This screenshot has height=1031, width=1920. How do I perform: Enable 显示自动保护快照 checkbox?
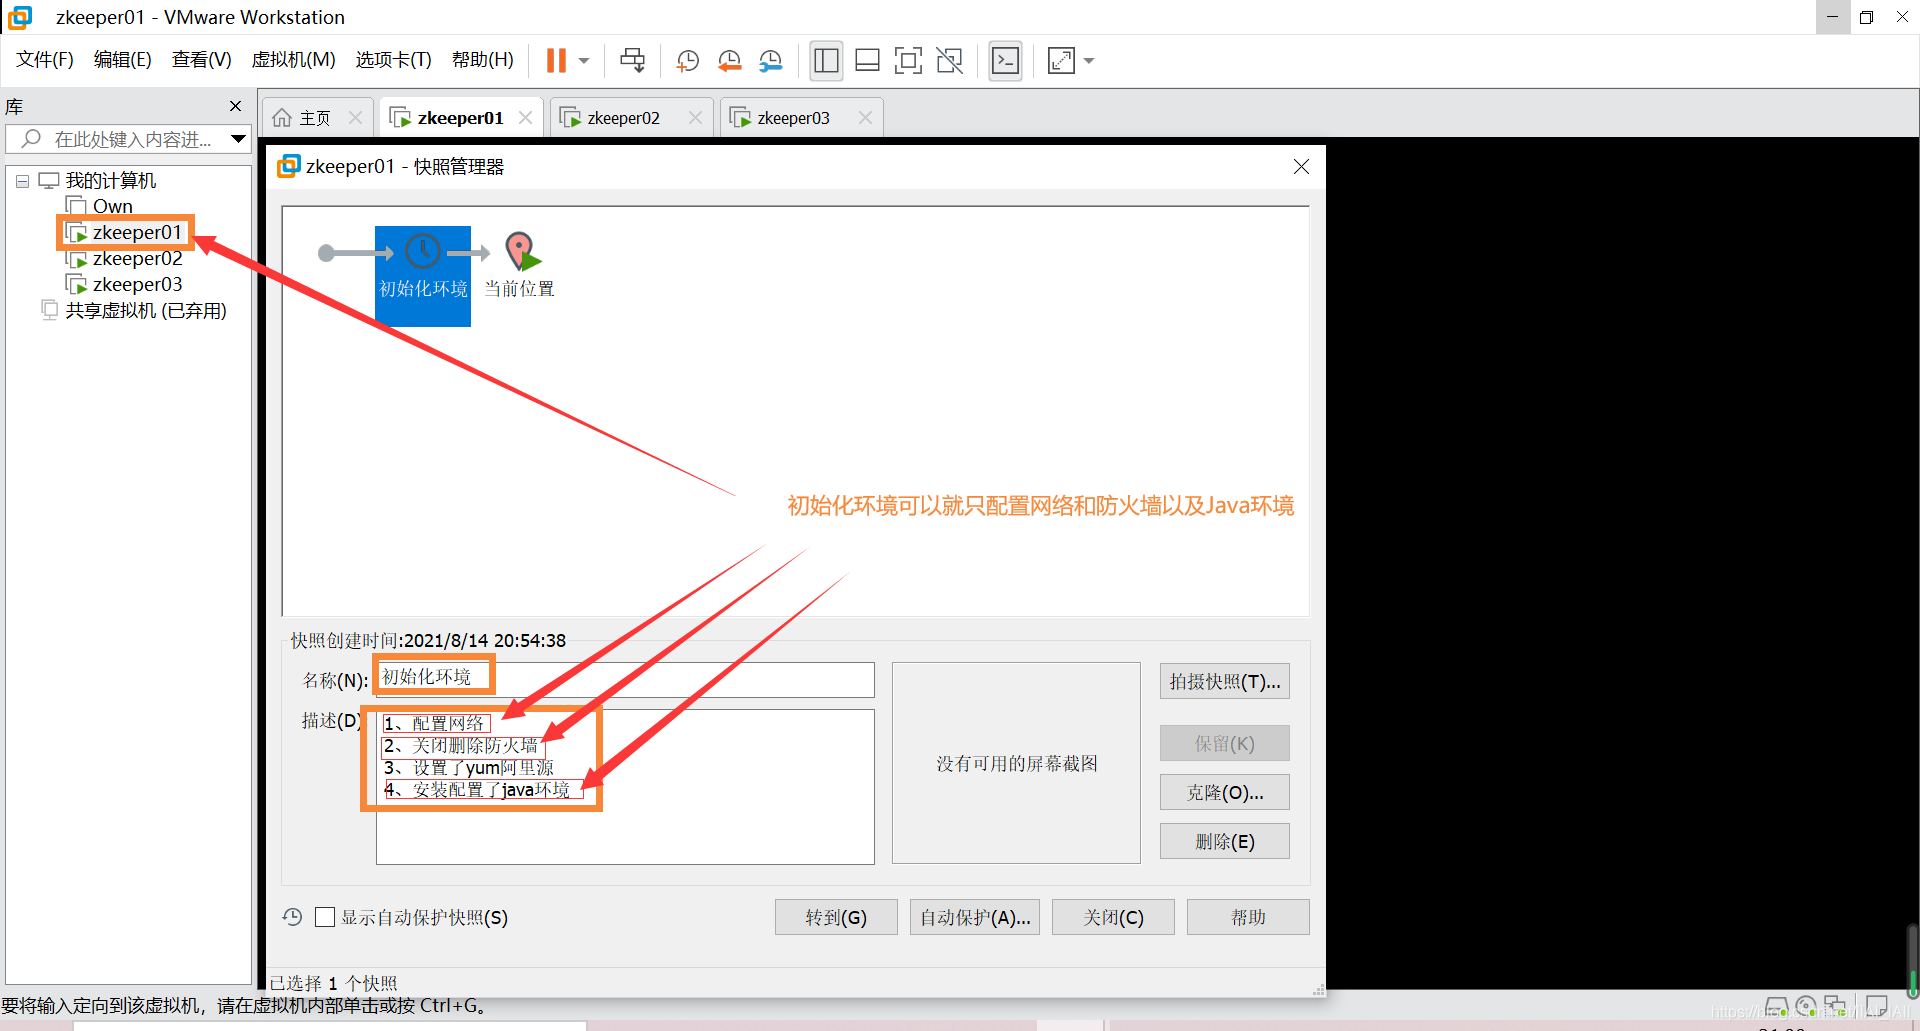coord(325,917)
